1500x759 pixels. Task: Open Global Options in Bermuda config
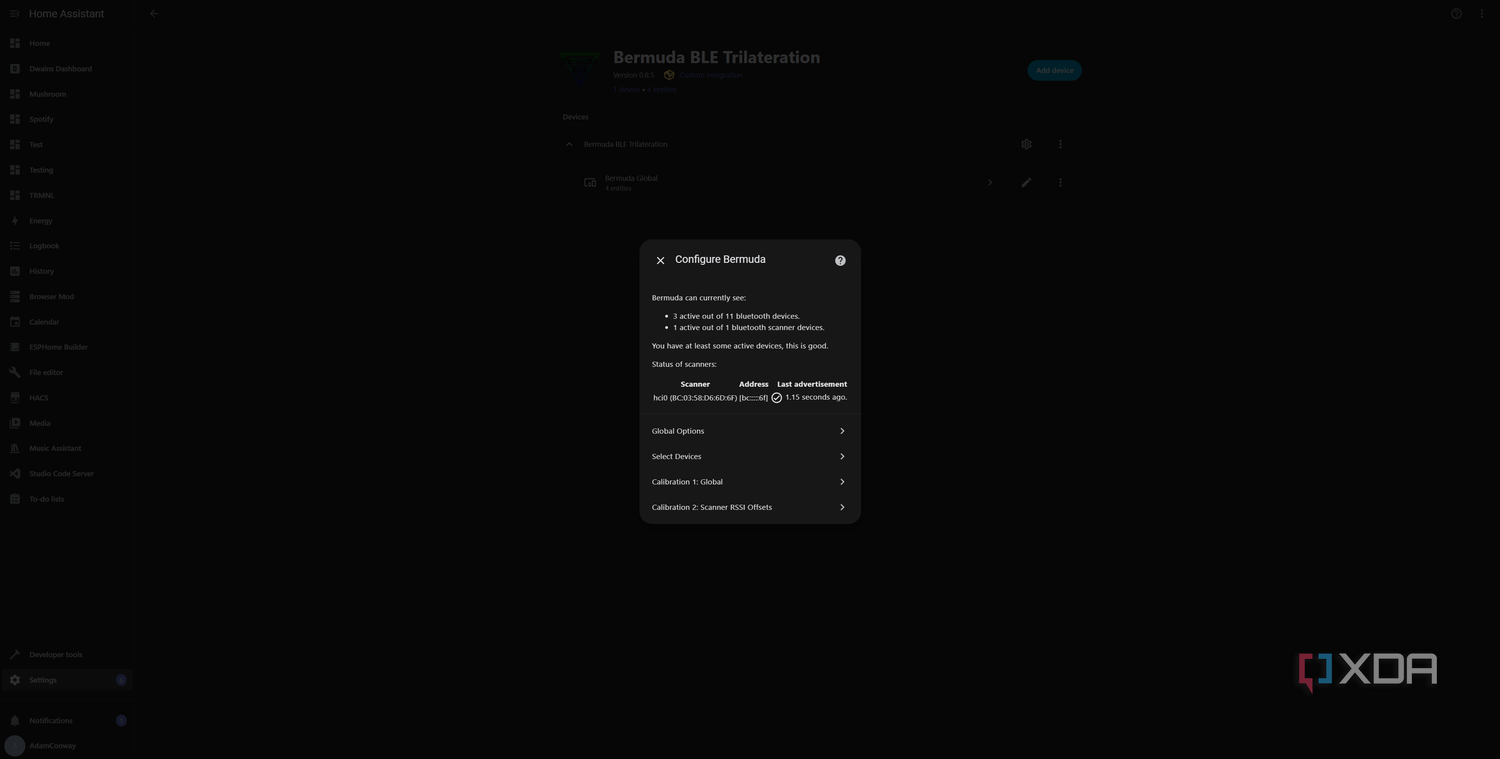(750, 431)
